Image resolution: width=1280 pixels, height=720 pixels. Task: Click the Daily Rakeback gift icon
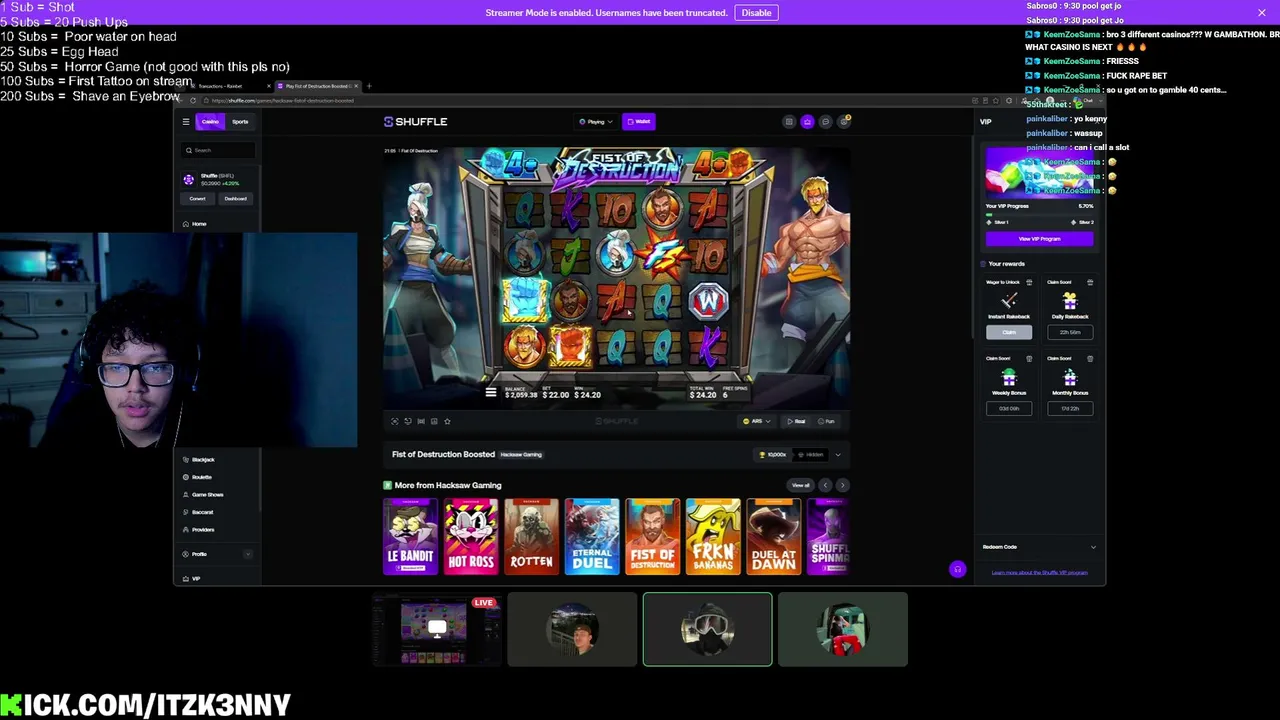click(1069, 300)
